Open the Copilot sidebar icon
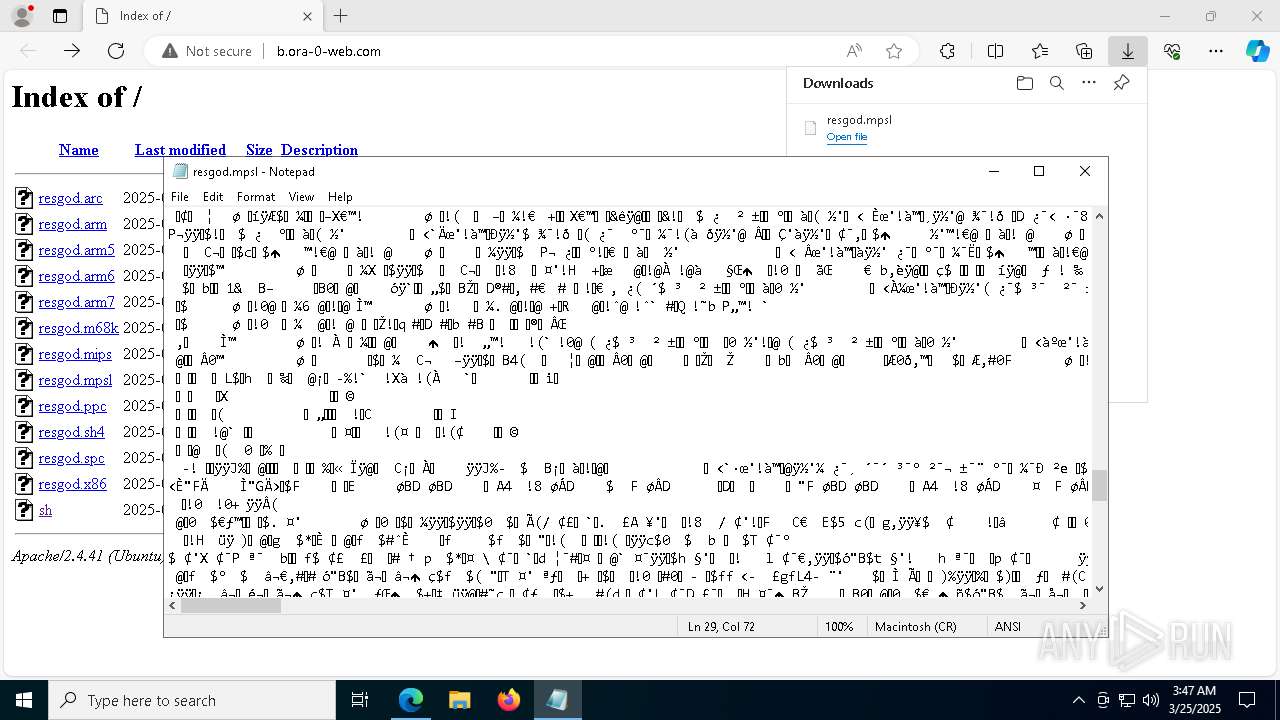This screenshot has height=720, width=1280. (1257, 51)
